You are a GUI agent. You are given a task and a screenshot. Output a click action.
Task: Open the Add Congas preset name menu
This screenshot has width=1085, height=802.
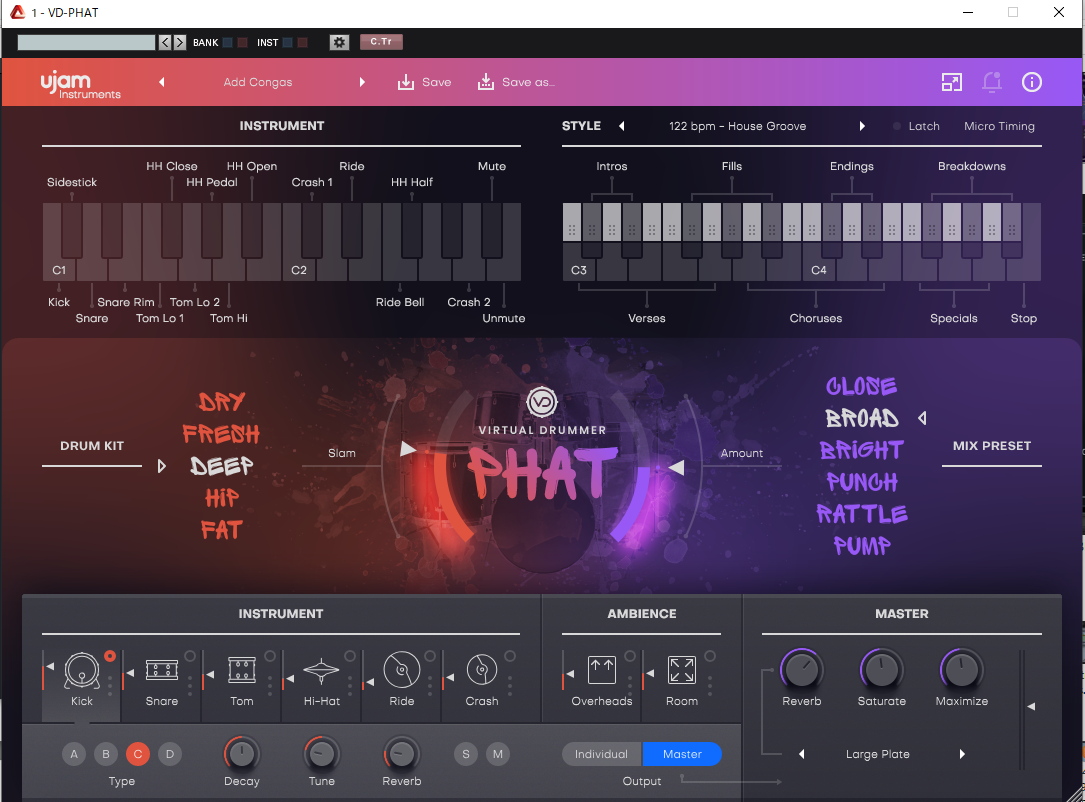pos(258,82)
